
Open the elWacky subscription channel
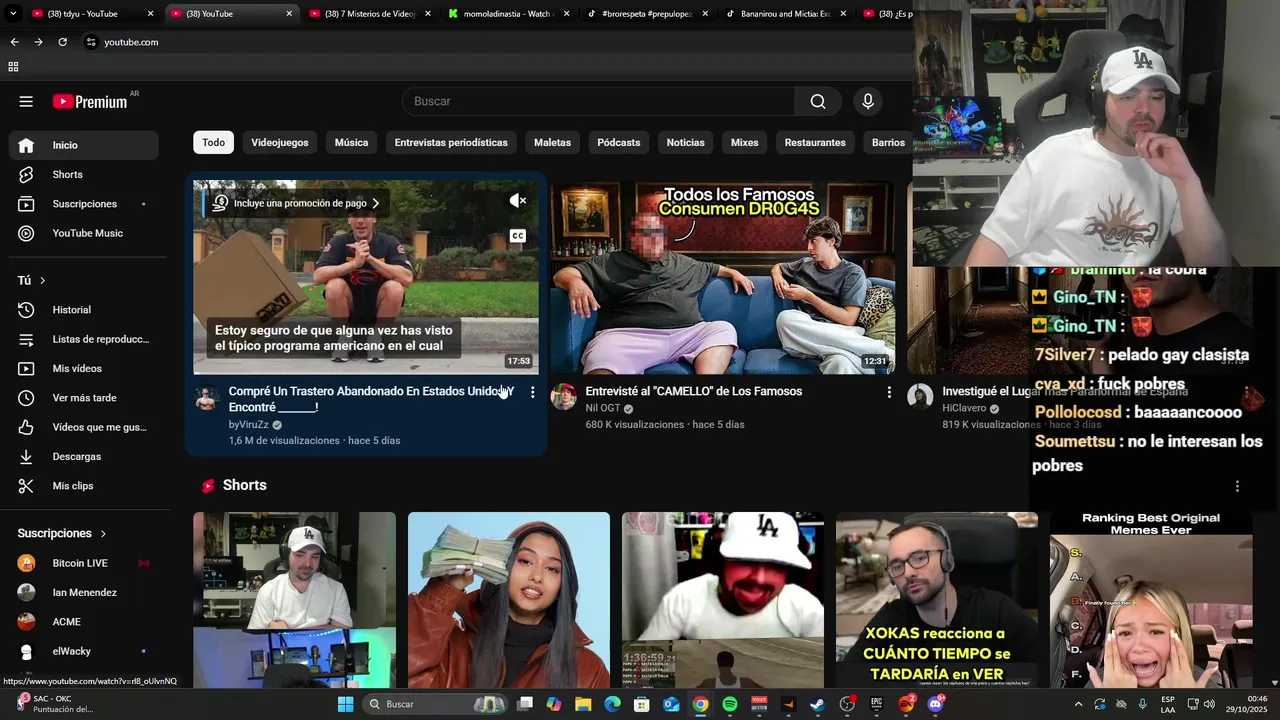click(84, 651)
